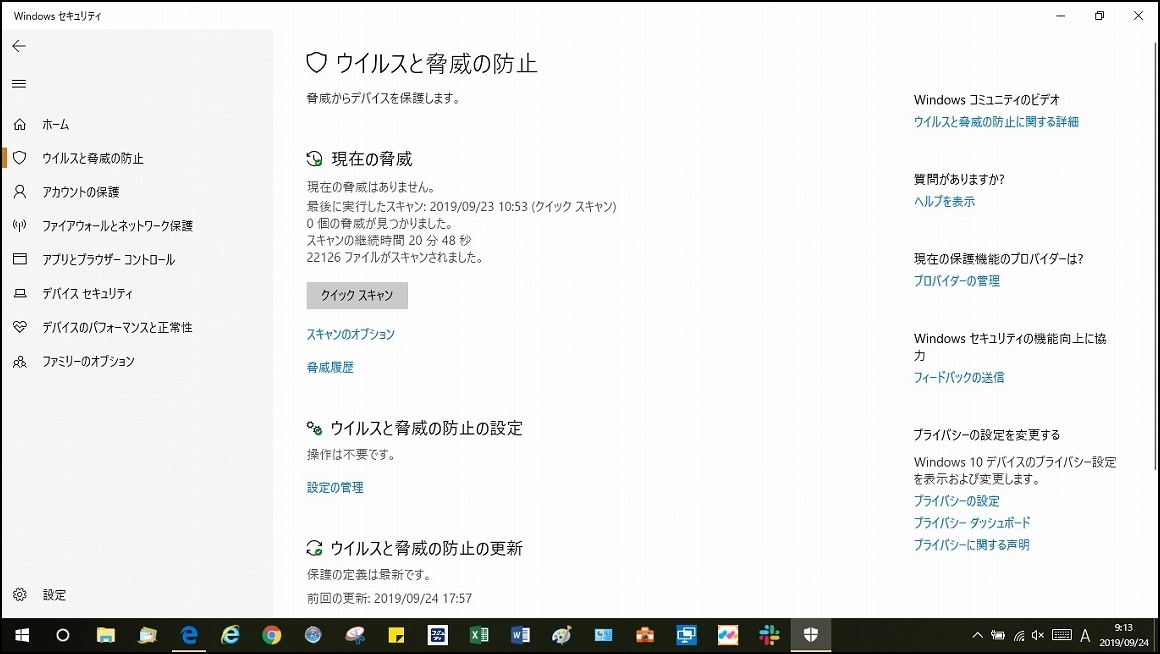Click the 現在の脅威 heading icon

[x=314, y=159]
